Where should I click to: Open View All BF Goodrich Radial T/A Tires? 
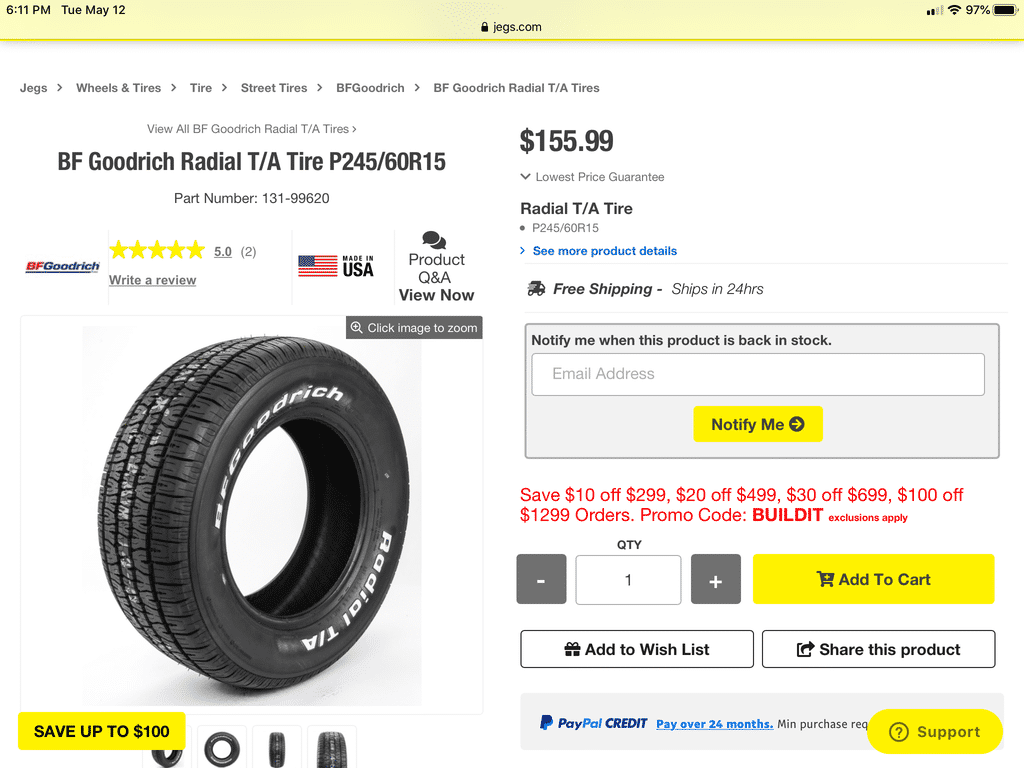251,129
